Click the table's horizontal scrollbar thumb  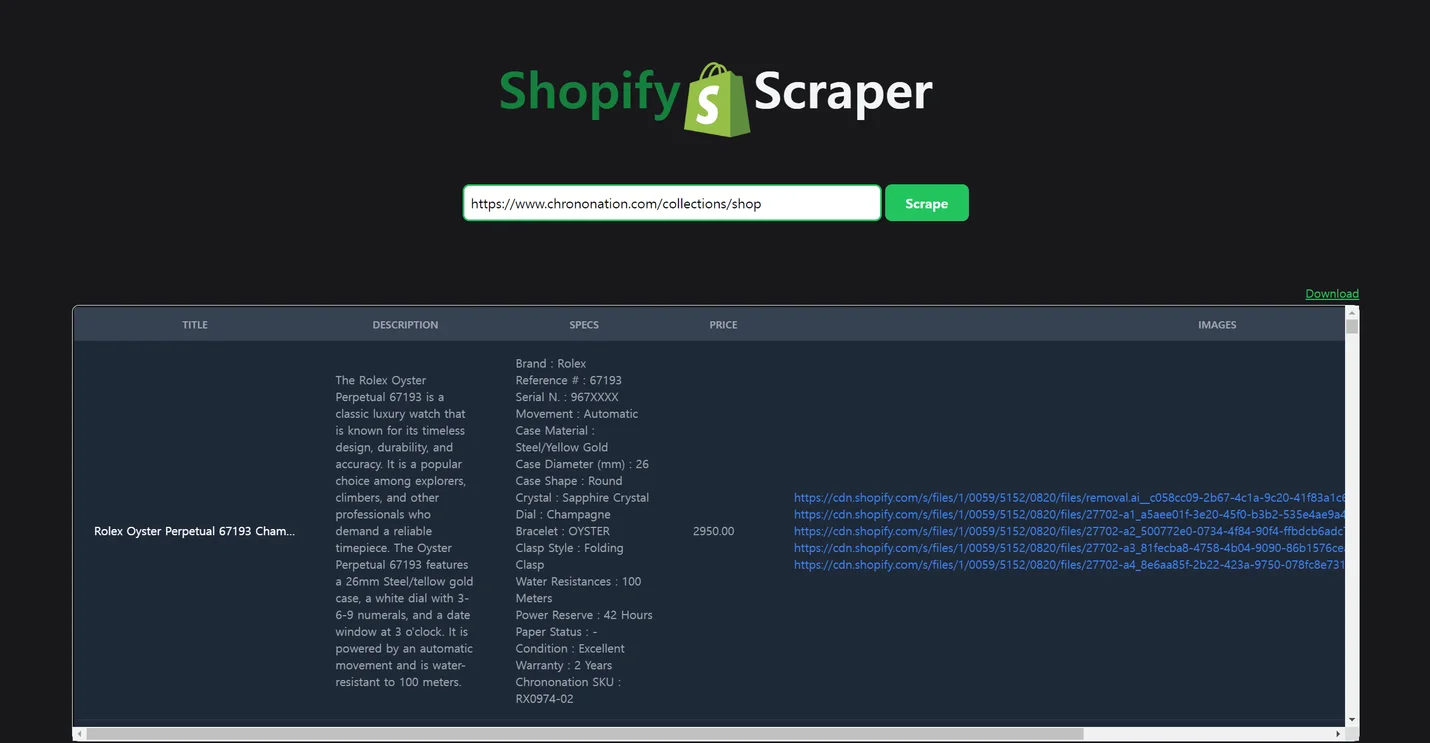click(x=586, y=734)
